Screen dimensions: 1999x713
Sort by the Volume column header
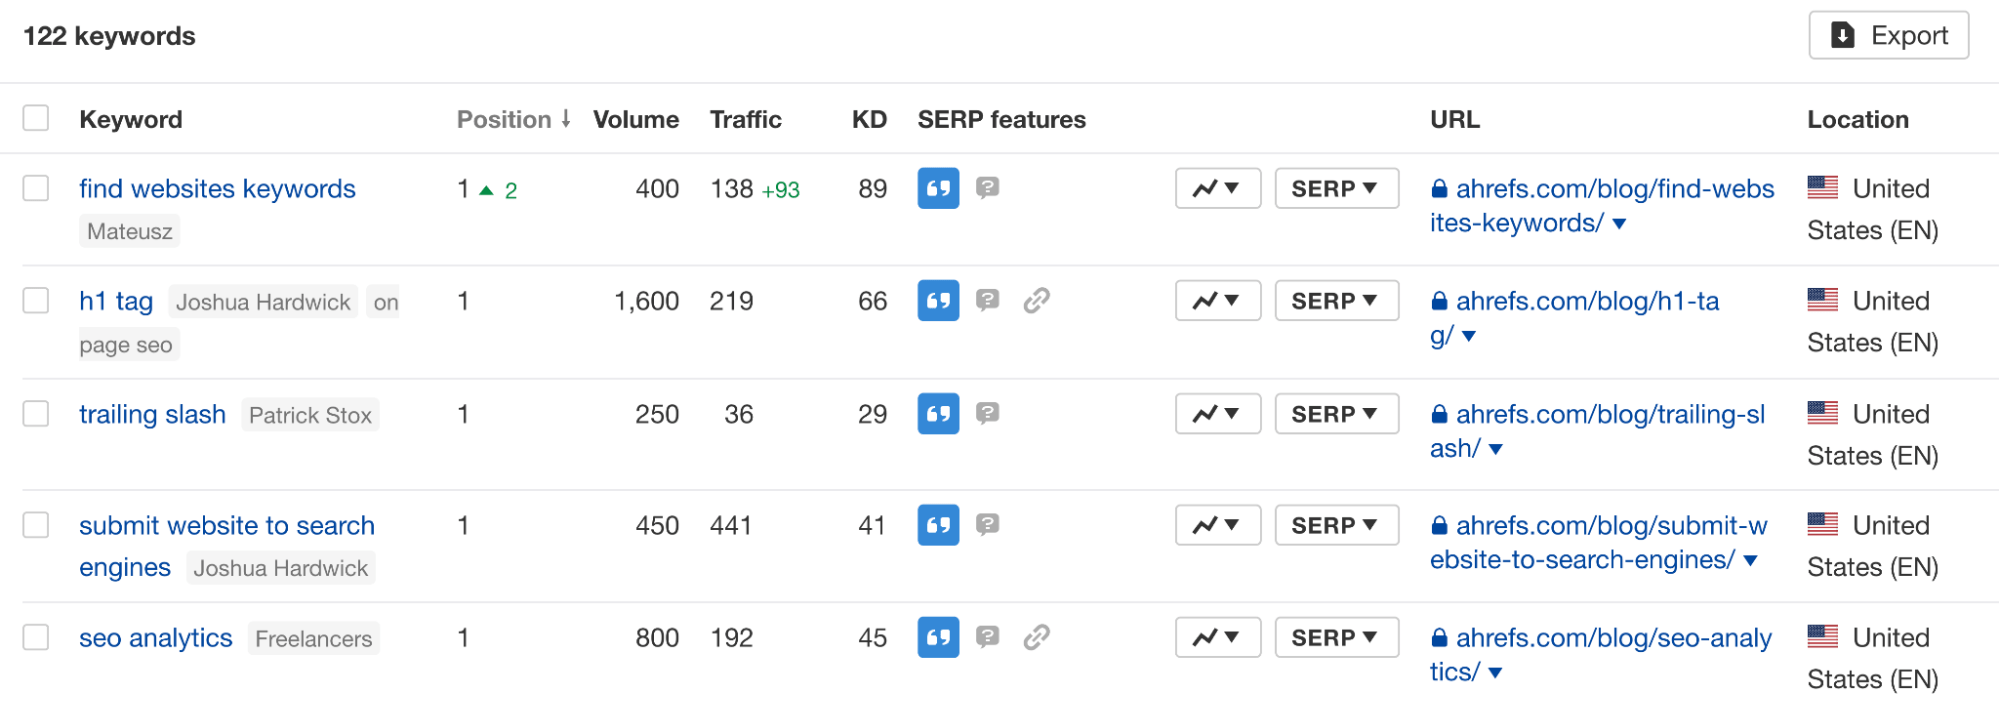pos(635,119)
